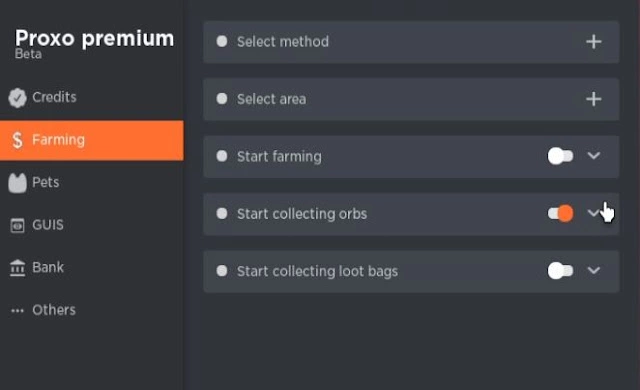Click the plus icon on Select area
Viewport: 640px width, 390px height.
click(x=593, y=99)
